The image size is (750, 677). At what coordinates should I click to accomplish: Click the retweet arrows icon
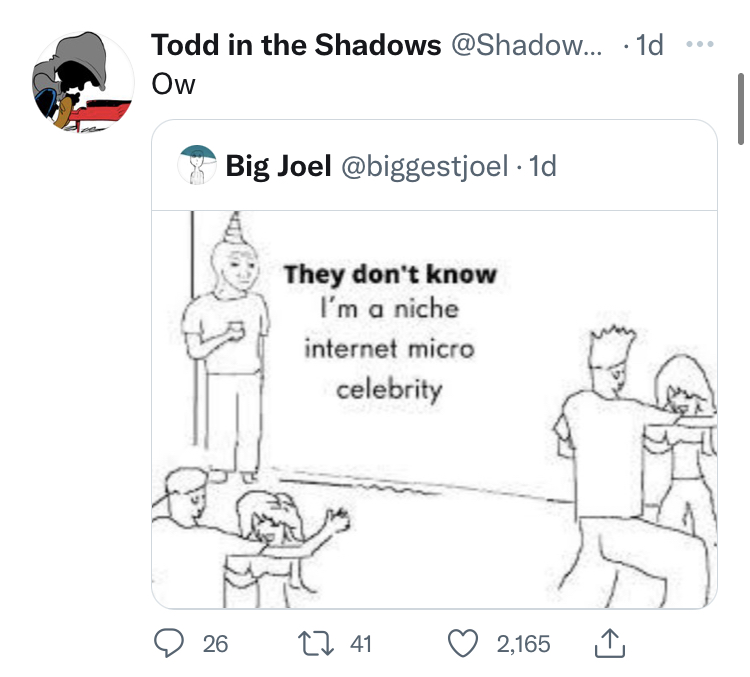[316, 644]
